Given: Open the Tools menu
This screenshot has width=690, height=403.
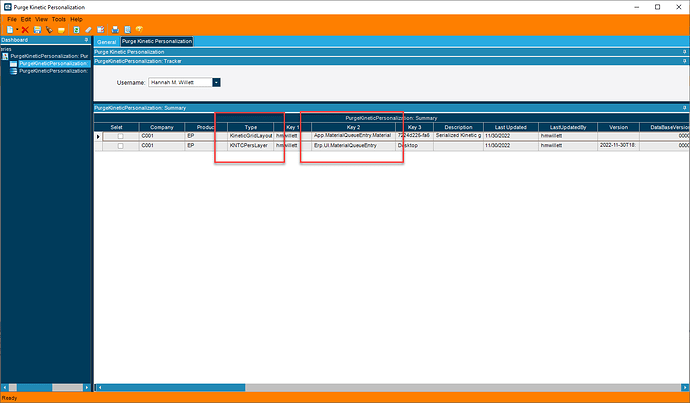Looking at the screenshot, I should pyautogui.click(x=59, y=19).
